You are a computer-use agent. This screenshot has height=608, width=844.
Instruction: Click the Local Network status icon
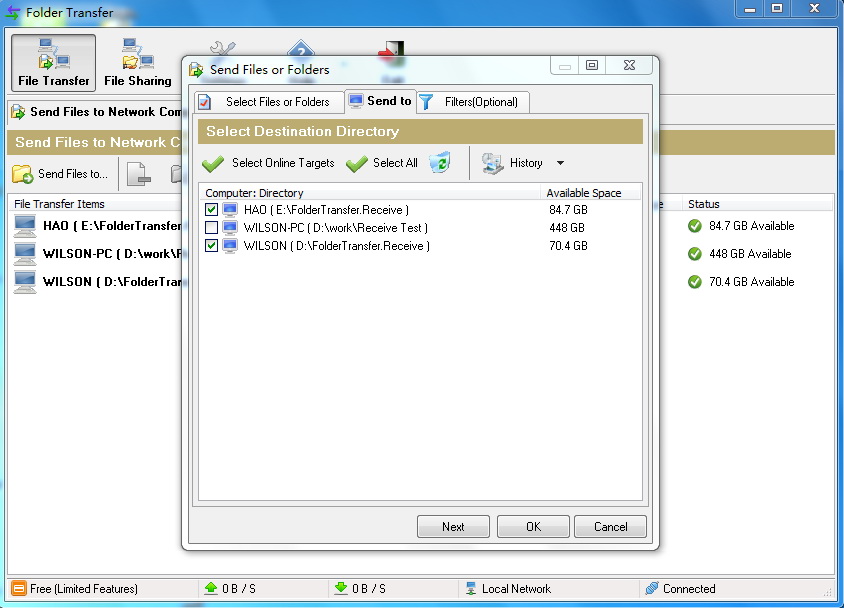pos(471,589)
